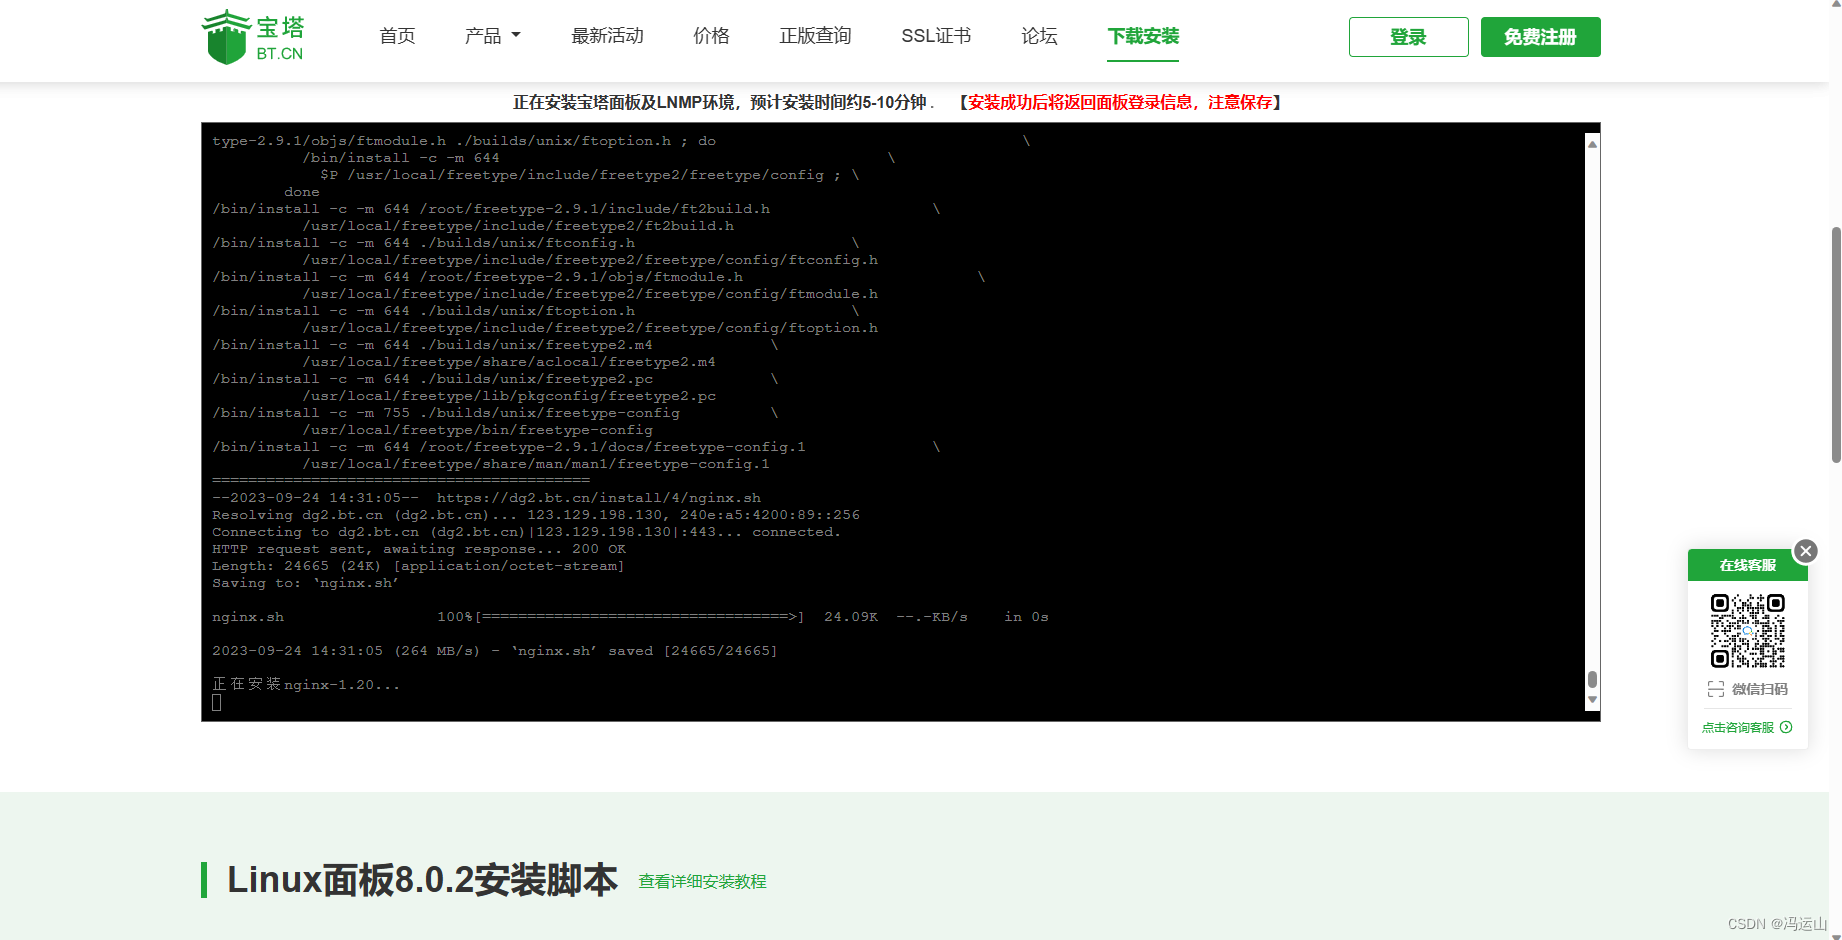This screenshot has height=940, width=1842.
Task: Open SSL证书 nav item
Action: click(936, 36)
